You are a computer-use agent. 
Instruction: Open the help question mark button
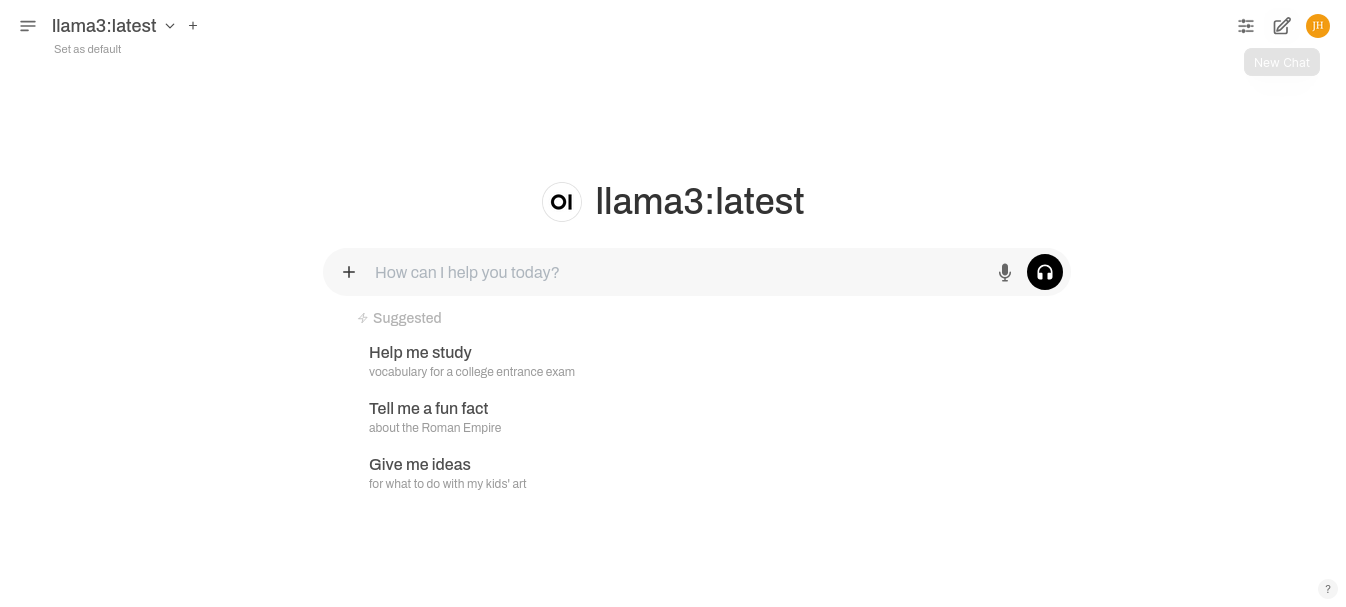tap(1328, 589)
